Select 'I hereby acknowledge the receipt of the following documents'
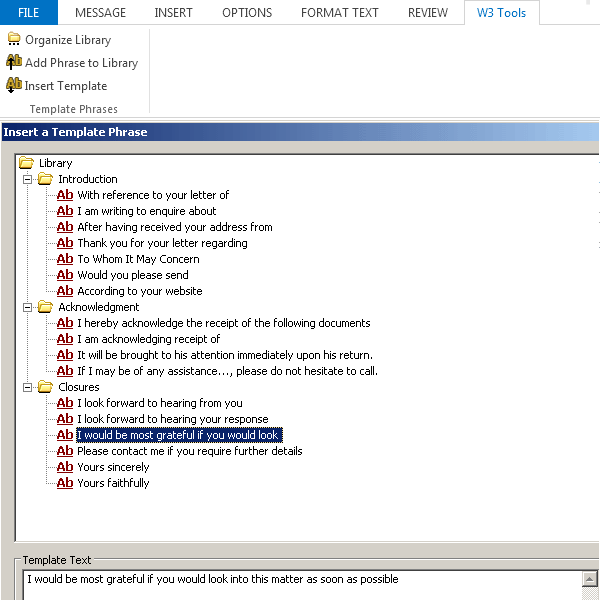600x600 pixels. coord(224,323)
